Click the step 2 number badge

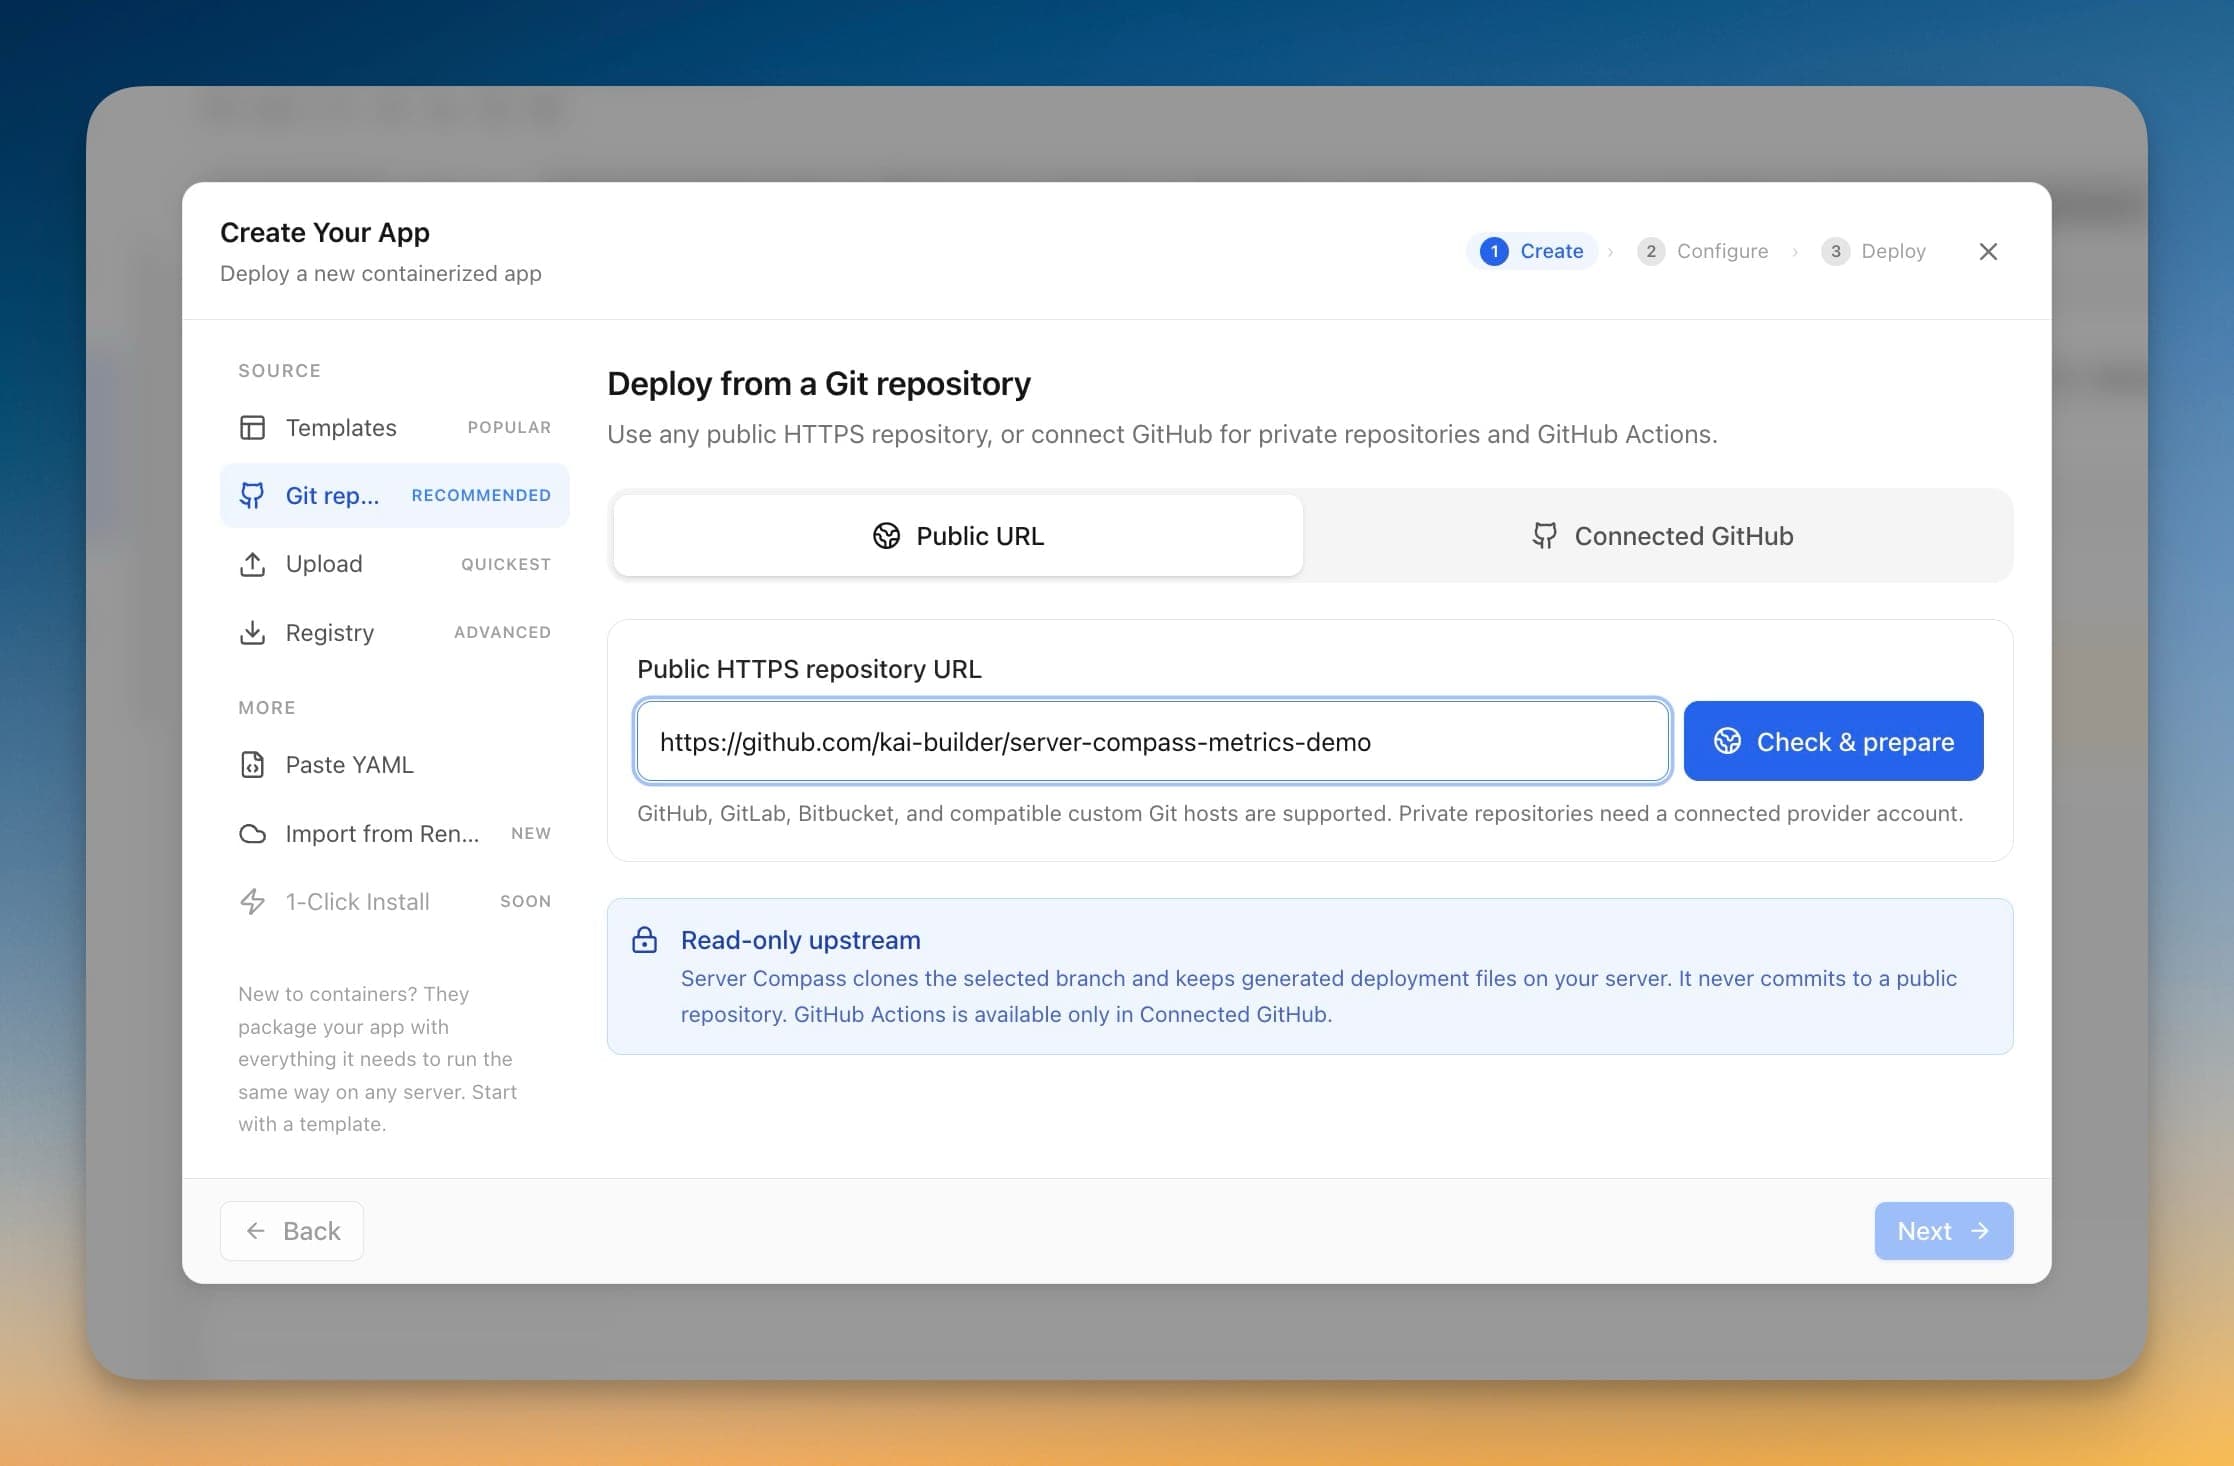[1651, 251]
